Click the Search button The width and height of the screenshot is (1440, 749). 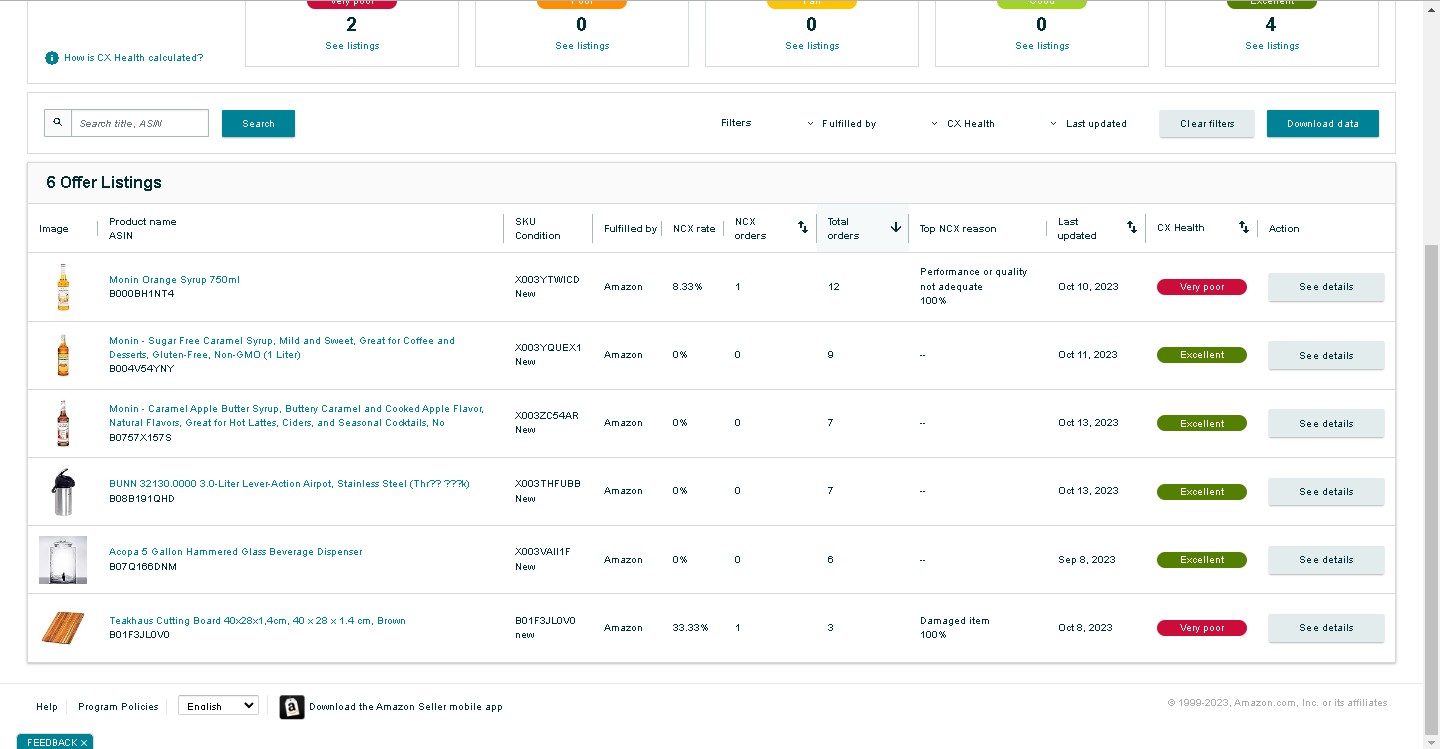point(258,123)
